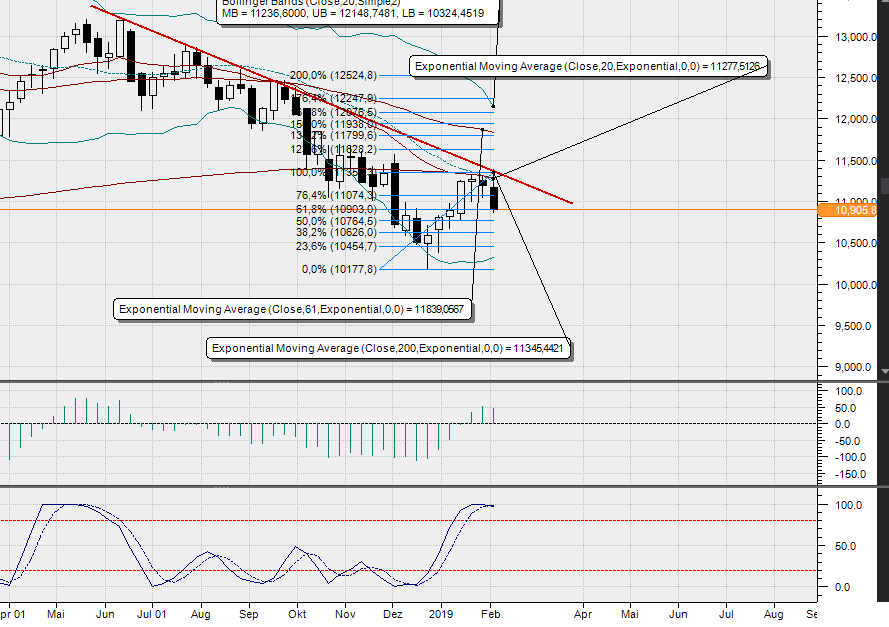The height and width of the screenshot is (627, 889).
Task: Click the Jul 01 date axis label
Action: coord(151,615)
